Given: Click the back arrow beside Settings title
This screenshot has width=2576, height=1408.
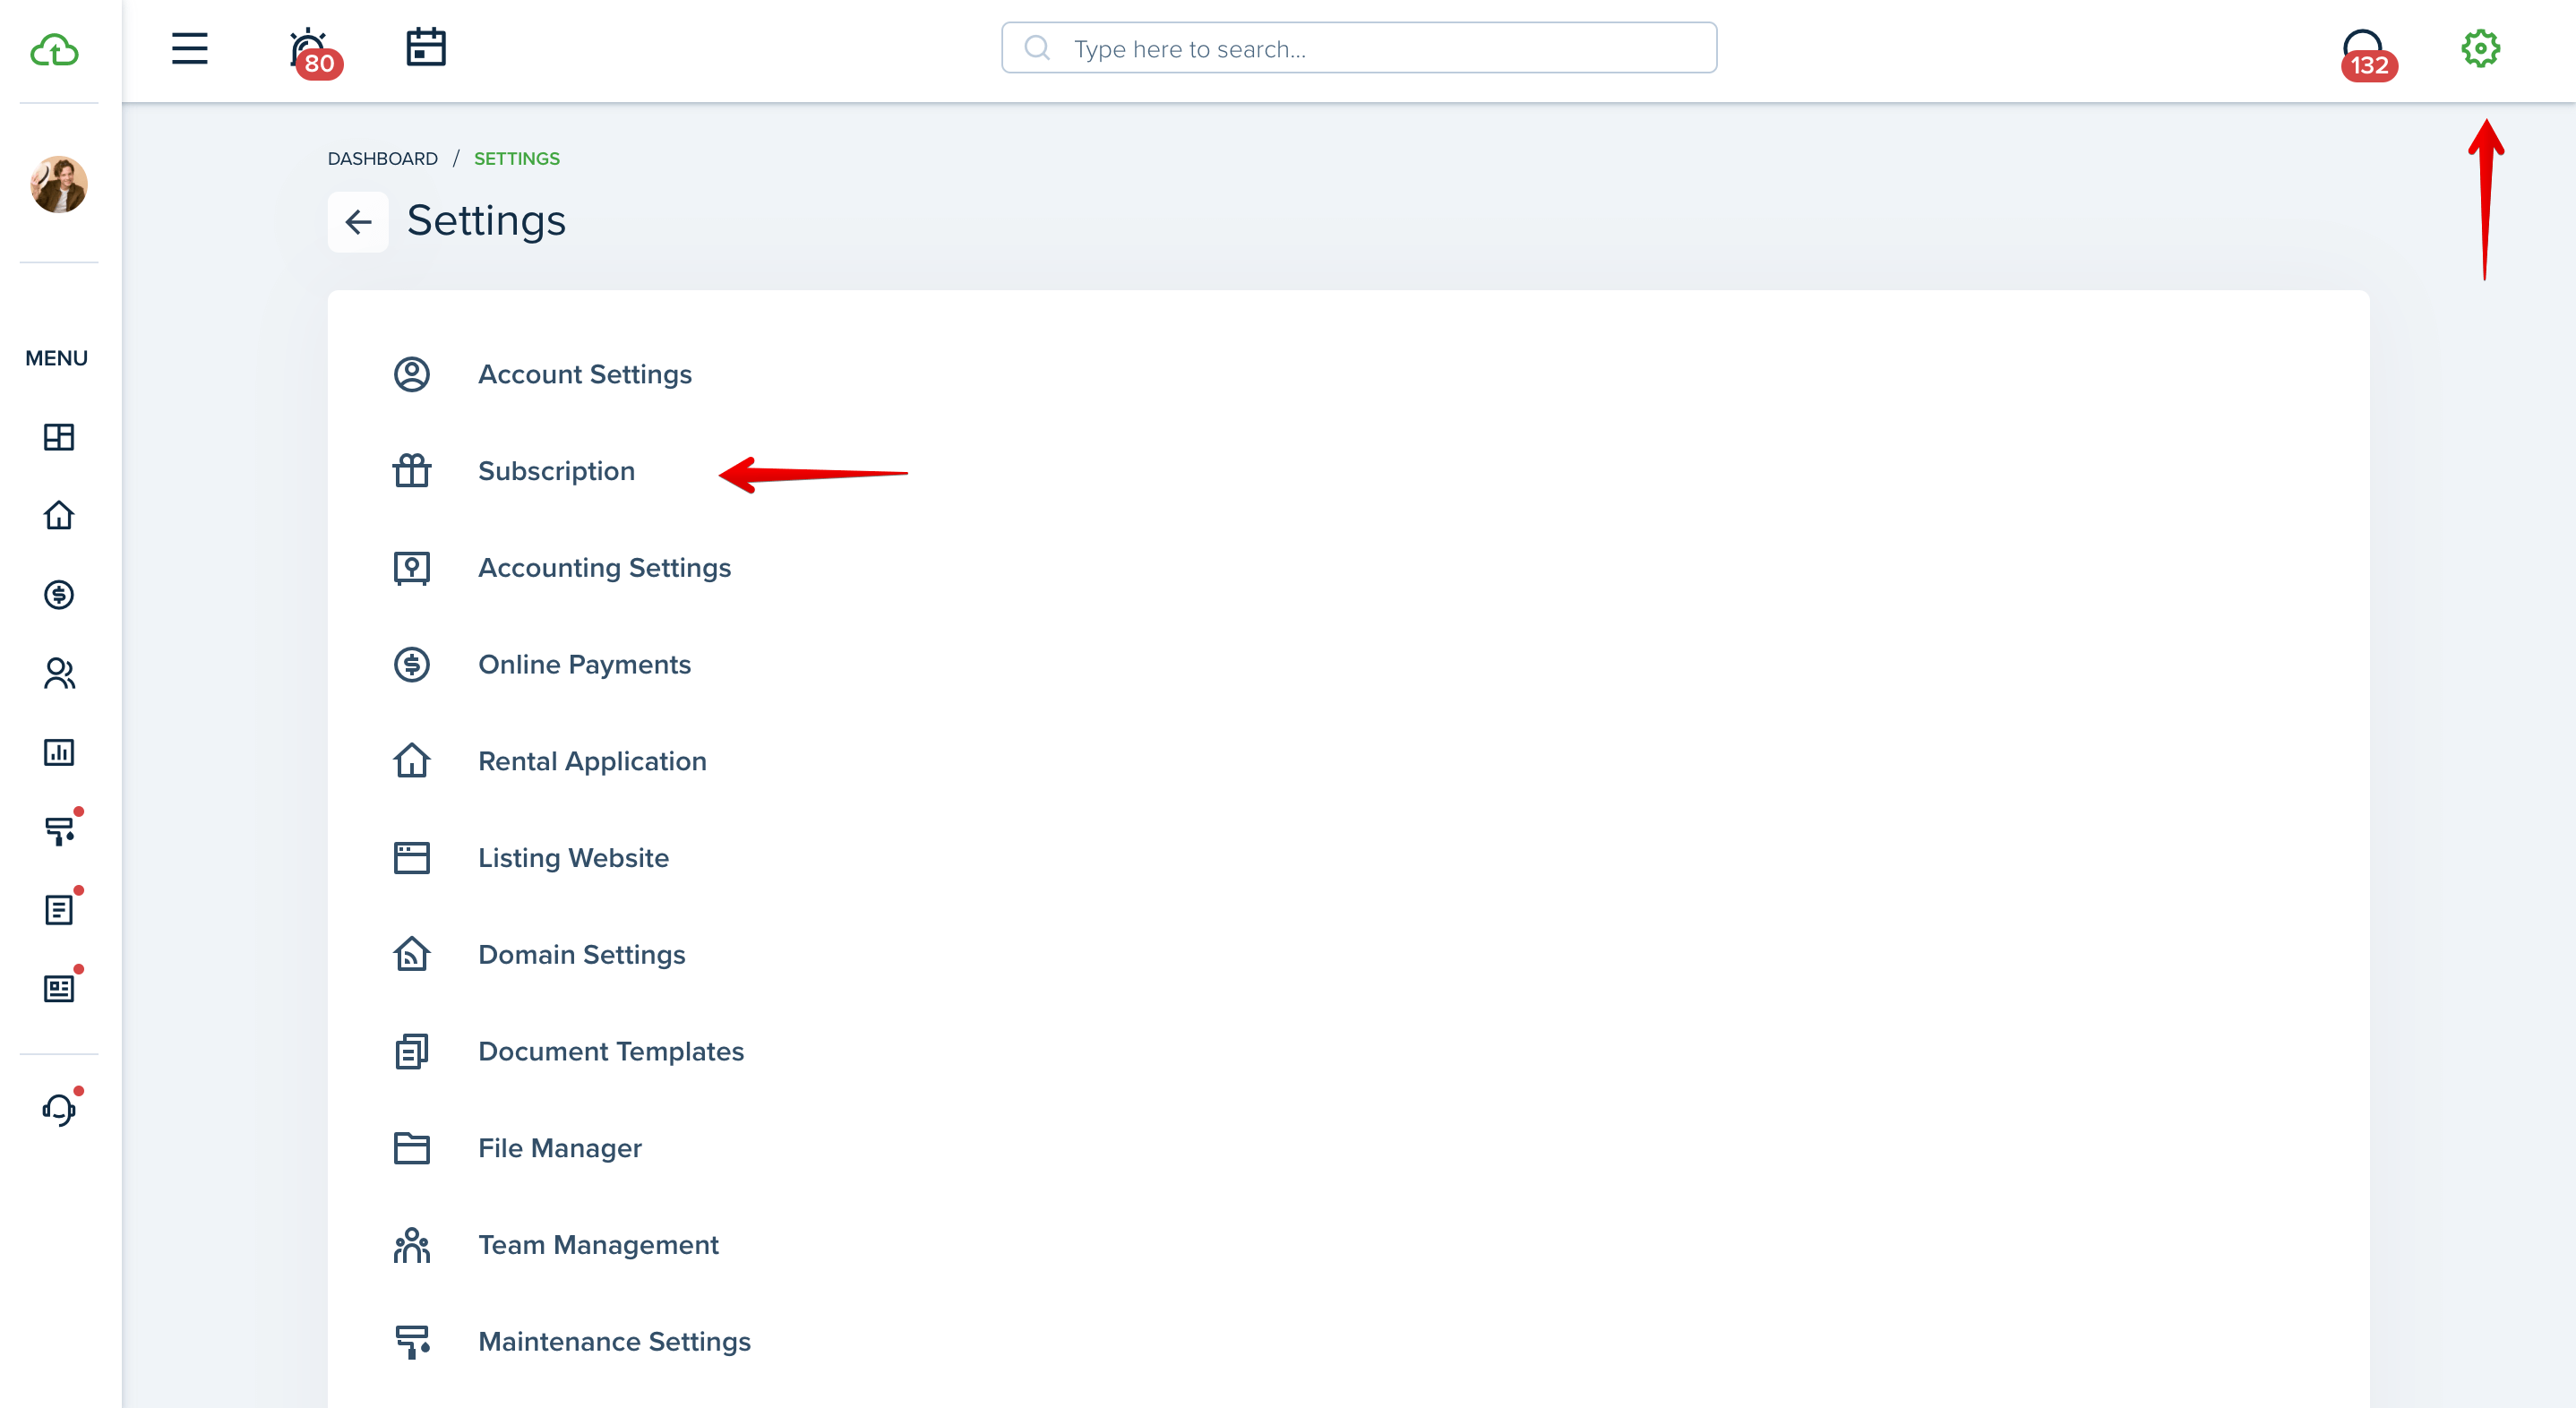Looking at the screenshot, I should tap(358, 222).
